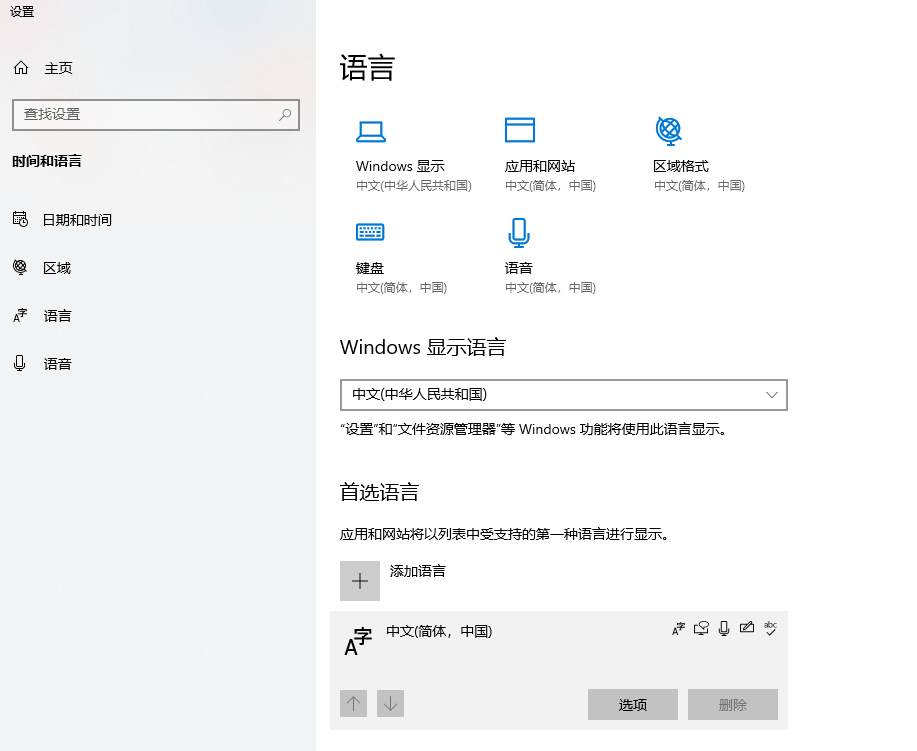The width and height of the screenshot is (917, 751).
Task: Click the abc spell-check feature icon
Action: point(770,628)
